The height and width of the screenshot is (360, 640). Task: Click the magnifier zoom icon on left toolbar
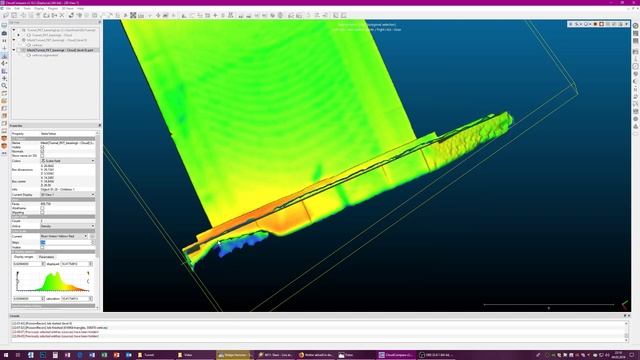4,86
